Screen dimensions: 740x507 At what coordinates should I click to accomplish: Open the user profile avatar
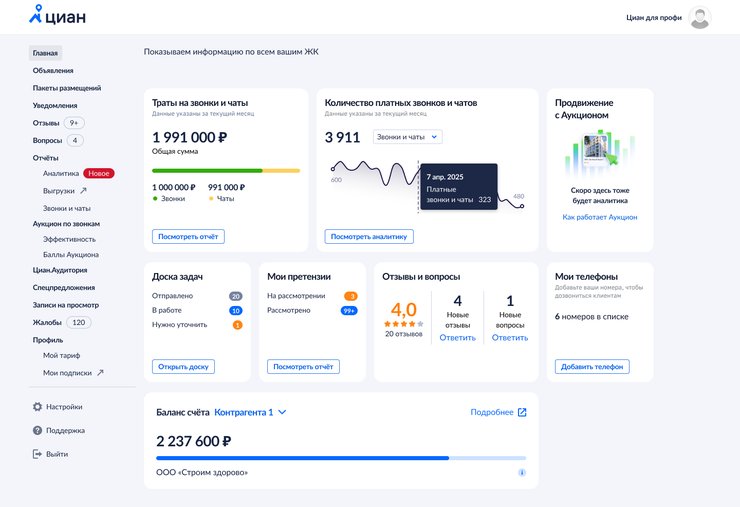click(700, 17)
